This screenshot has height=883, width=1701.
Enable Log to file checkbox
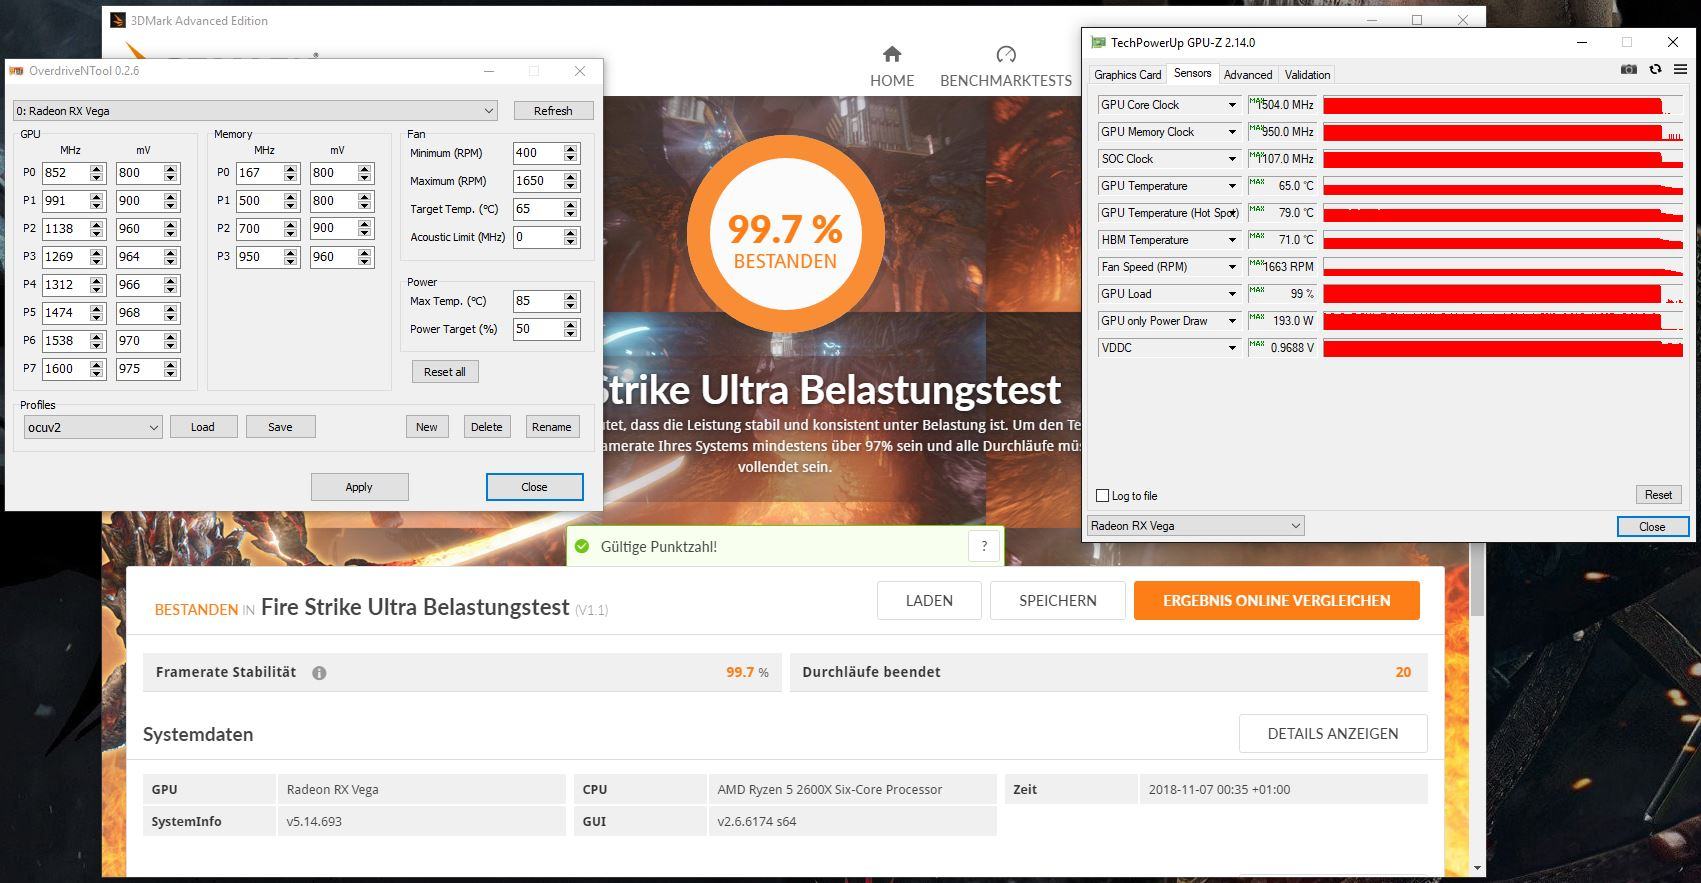pyautogui.click(x=1102, y=496)
